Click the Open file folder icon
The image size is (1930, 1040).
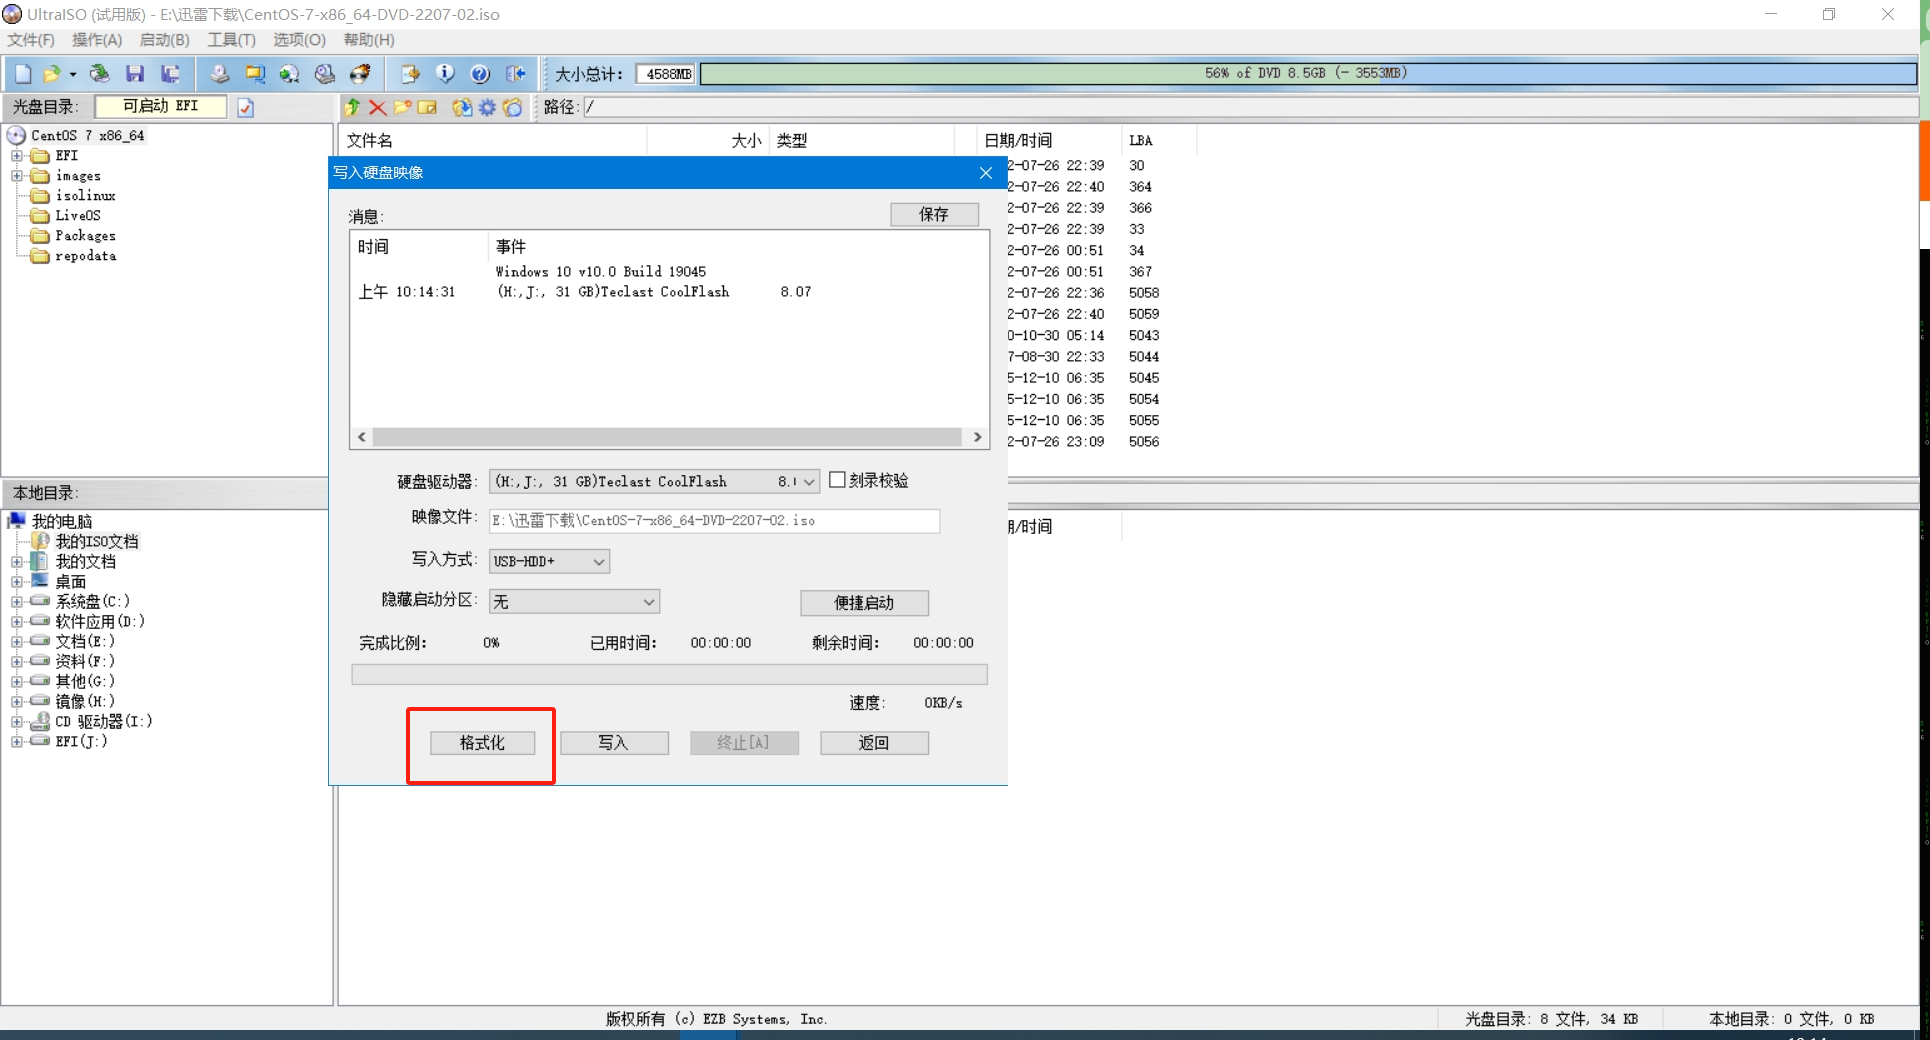click(52, 74)
